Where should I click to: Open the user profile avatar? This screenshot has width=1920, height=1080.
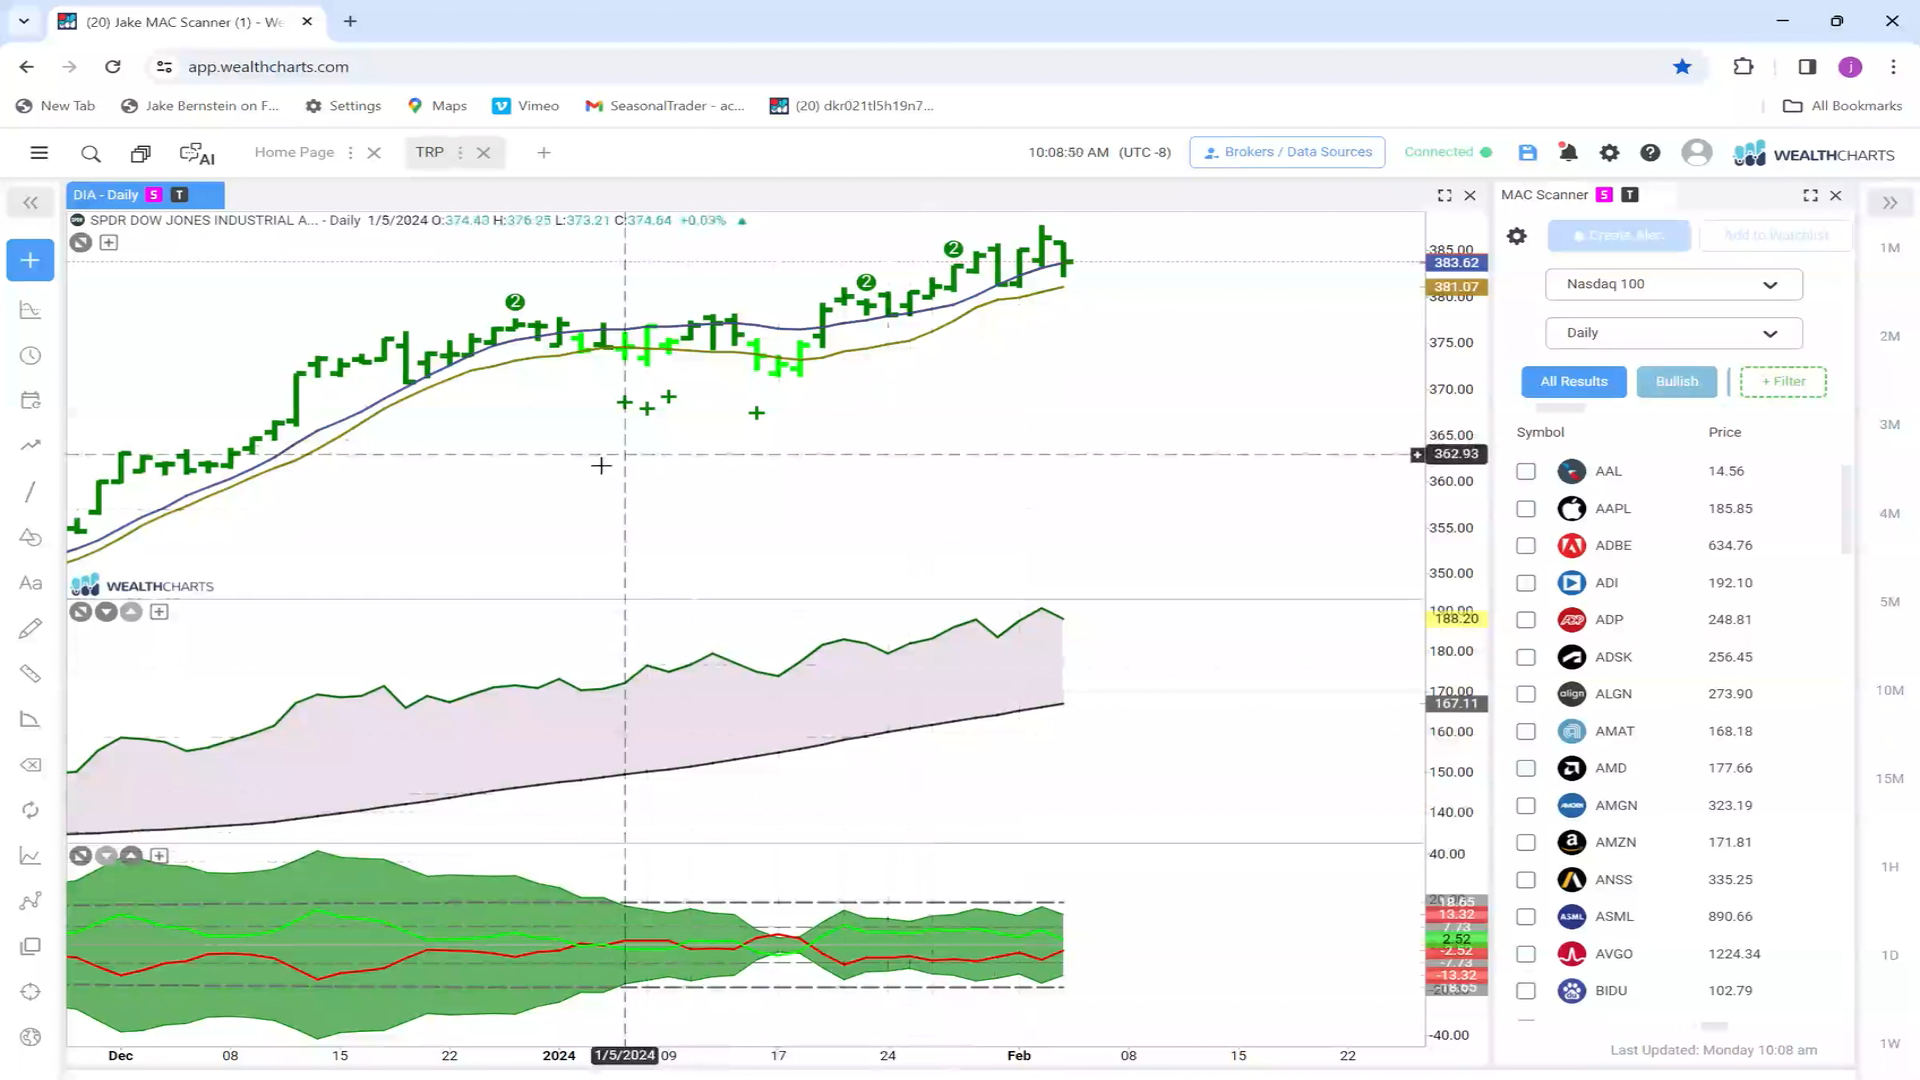click(1696, 152)
